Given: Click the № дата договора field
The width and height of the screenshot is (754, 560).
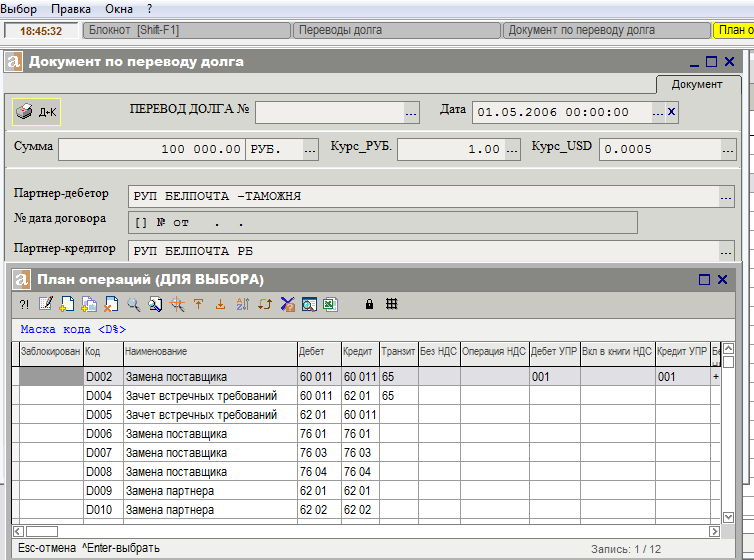Looking at the screenshot, I should 383,223.
